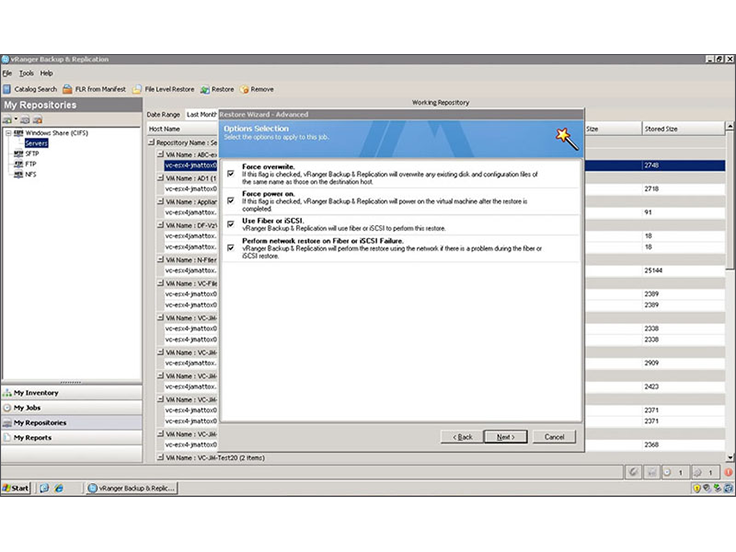Viewport: 736px width, 552px height.
Task: Click the middle repository toolbar icon
Action: point(25,120)
